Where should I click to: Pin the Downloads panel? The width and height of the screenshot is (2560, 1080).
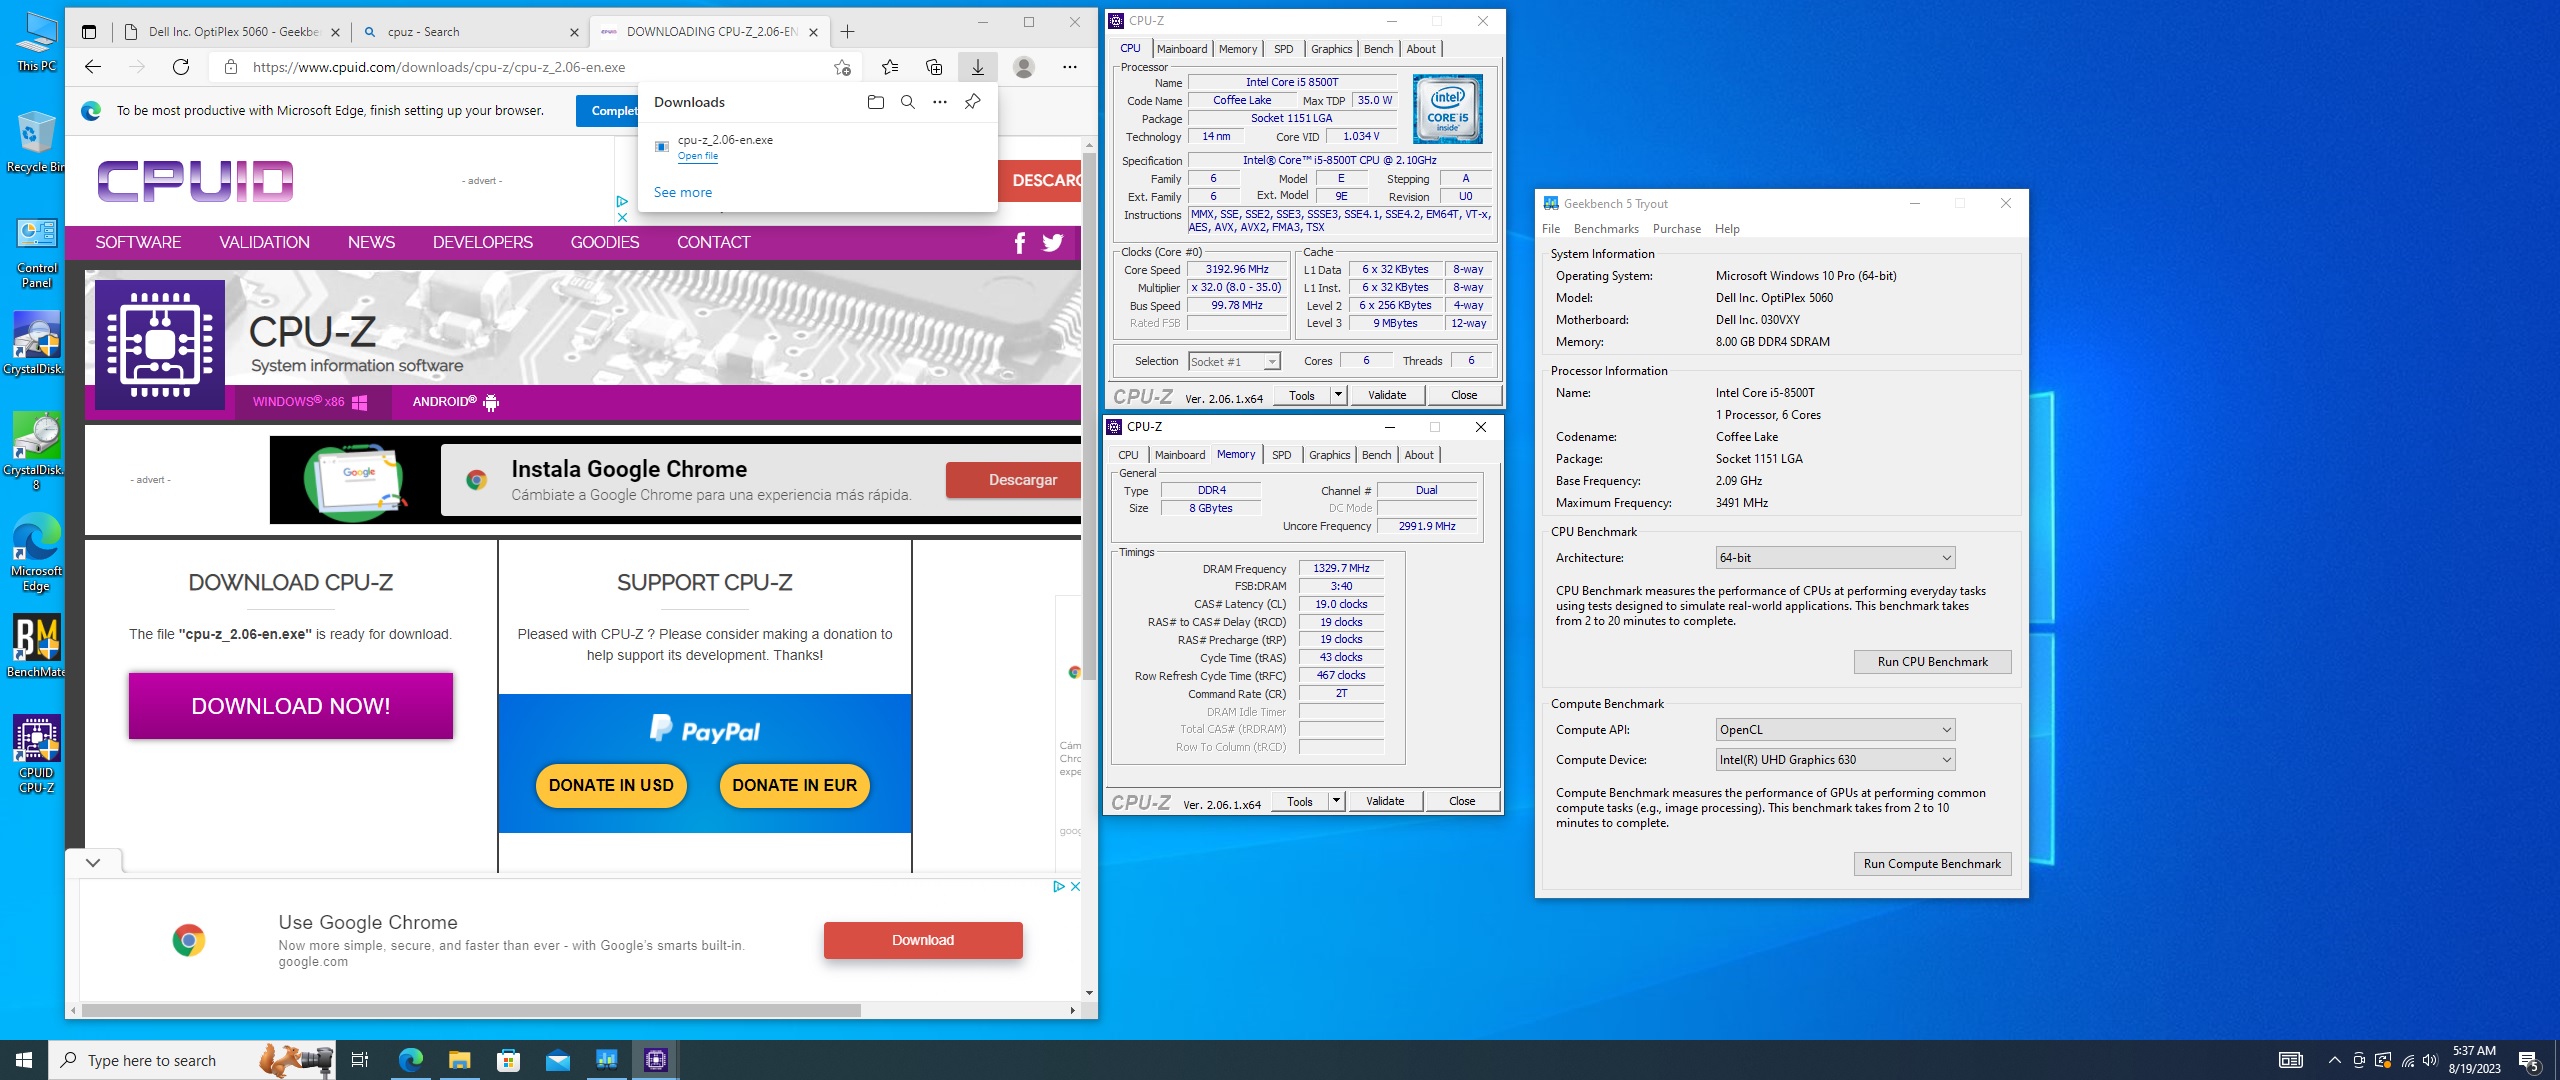pyautogui.click(x=972, y=102)
